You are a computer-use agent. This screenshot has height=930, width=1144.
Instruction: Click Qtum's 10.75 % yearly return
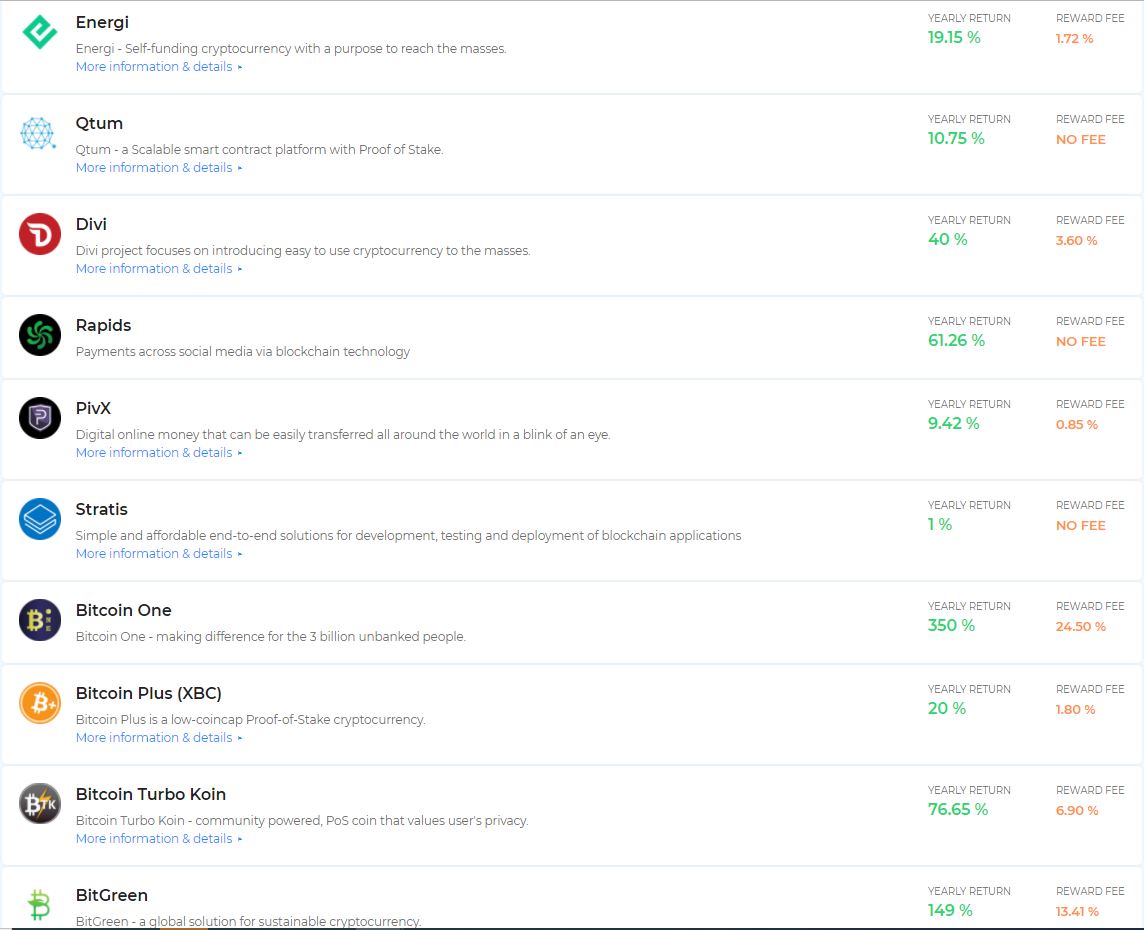click(956, 139)
